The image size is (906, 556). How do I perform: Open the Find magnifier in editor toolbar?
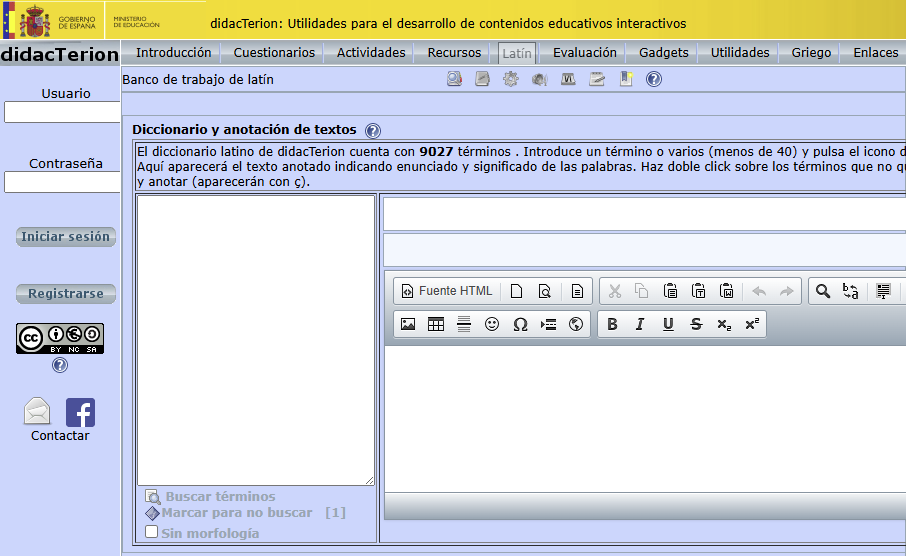click(x=823, y=291)
